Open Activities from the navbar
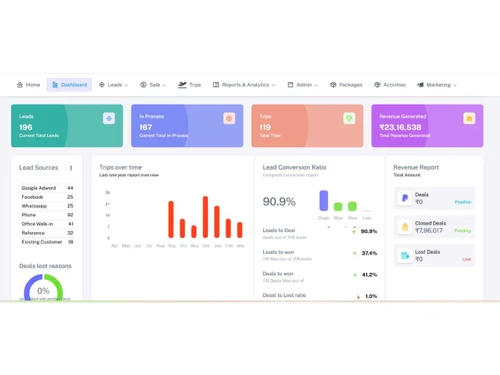This screenshot has width=500, height=375. coord(390,85)
